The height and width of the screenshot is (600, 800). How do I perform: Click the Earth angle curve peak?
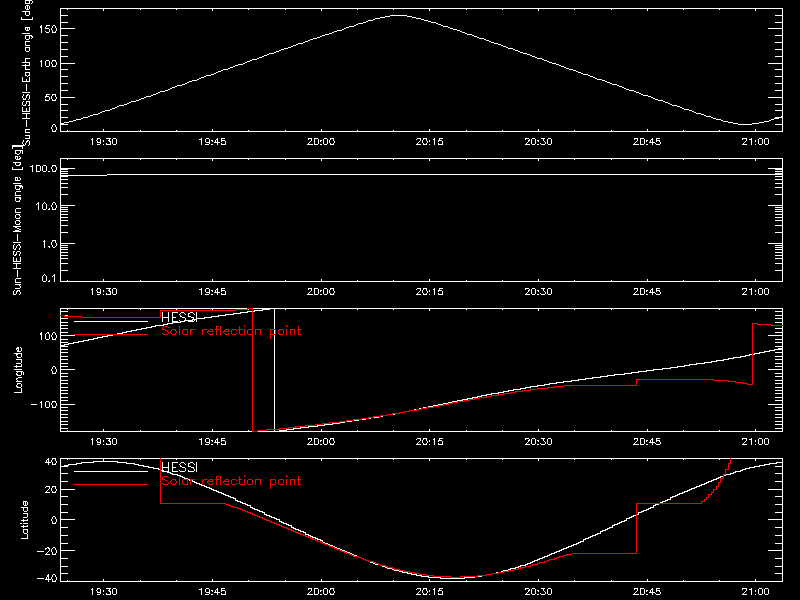point(398,16)
